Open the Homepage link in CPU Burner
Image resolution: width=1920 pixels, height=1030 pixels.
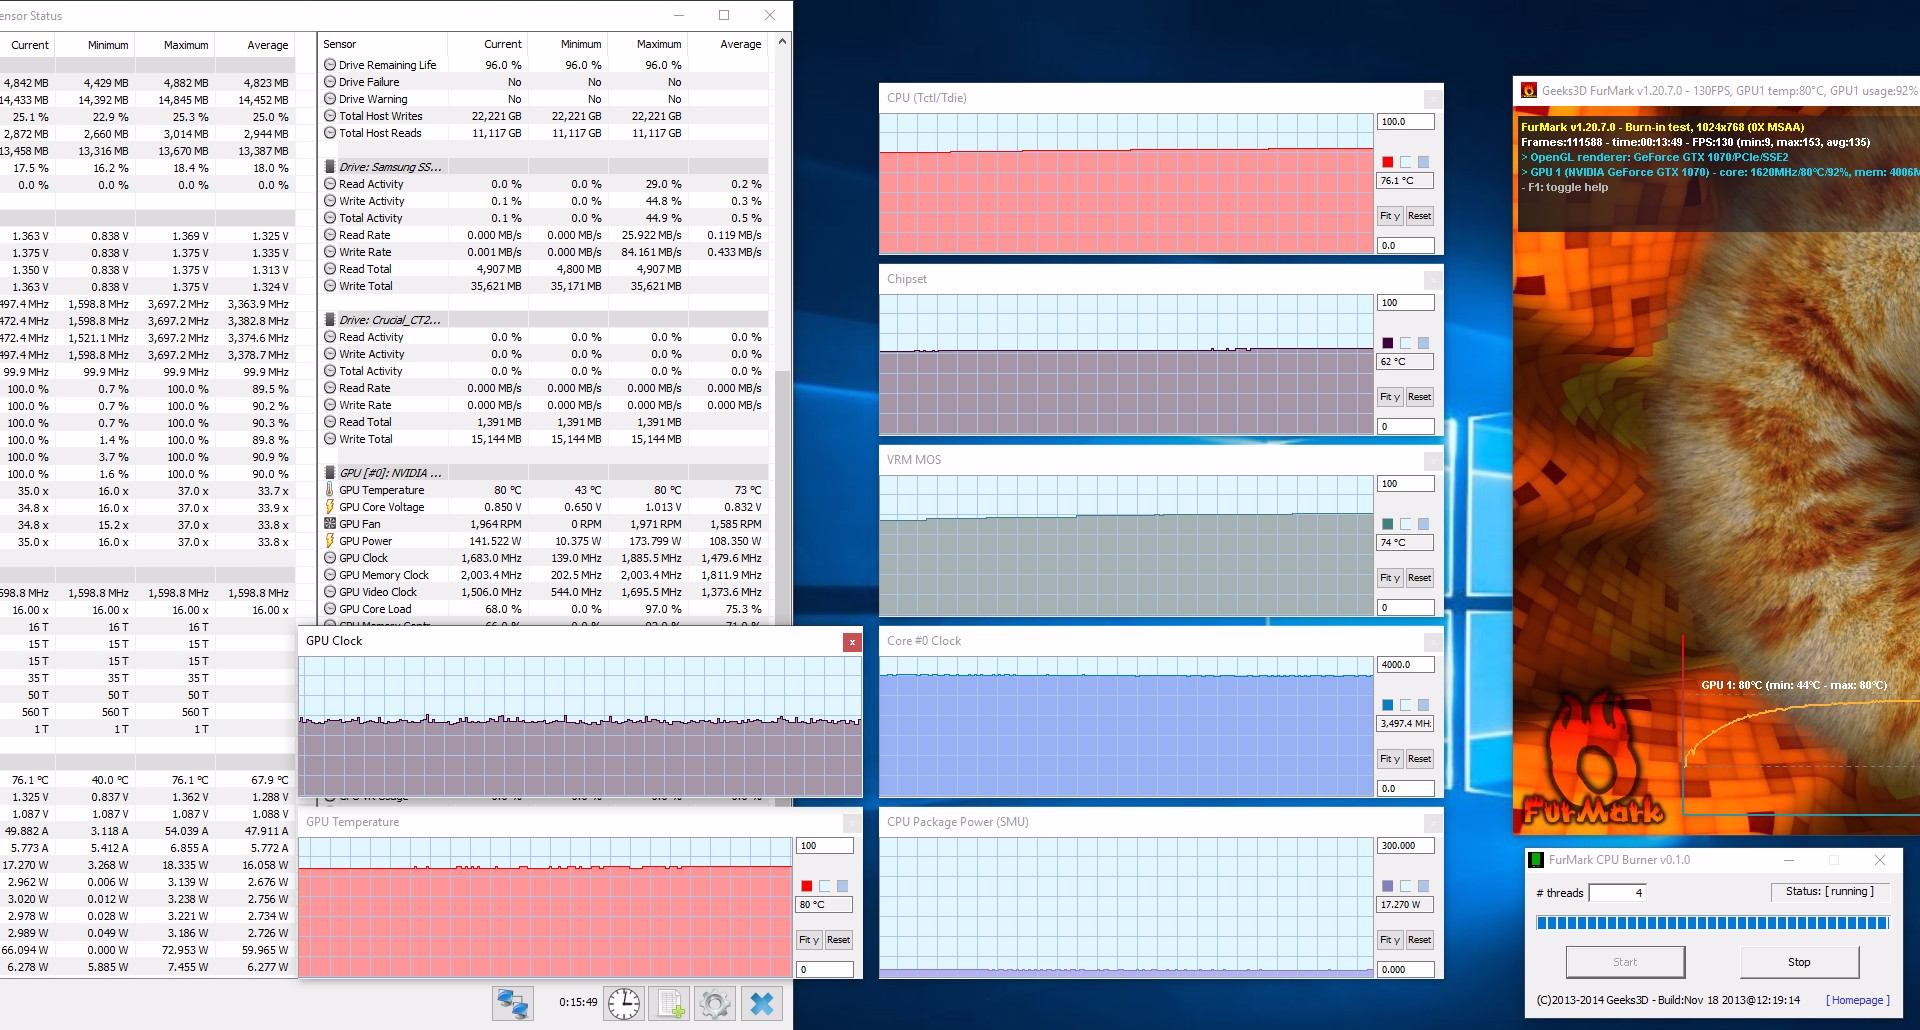pos(1857,1000)
